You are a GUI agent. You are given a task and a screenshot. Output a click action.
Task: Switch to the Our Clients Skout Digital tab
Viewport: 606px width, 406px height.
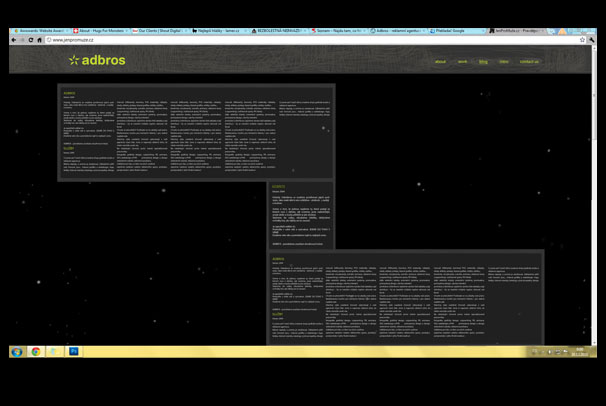[x=158, y=31]
